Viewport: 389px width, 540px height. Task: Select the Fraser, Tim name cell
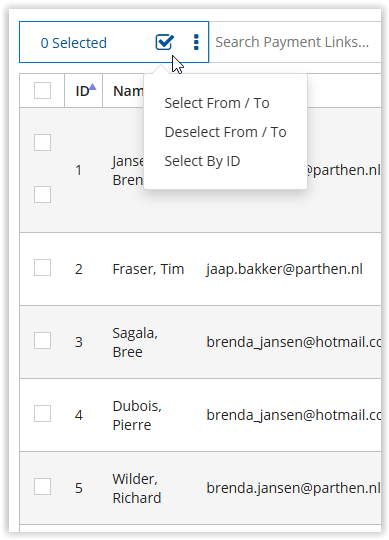click(148, 269)
